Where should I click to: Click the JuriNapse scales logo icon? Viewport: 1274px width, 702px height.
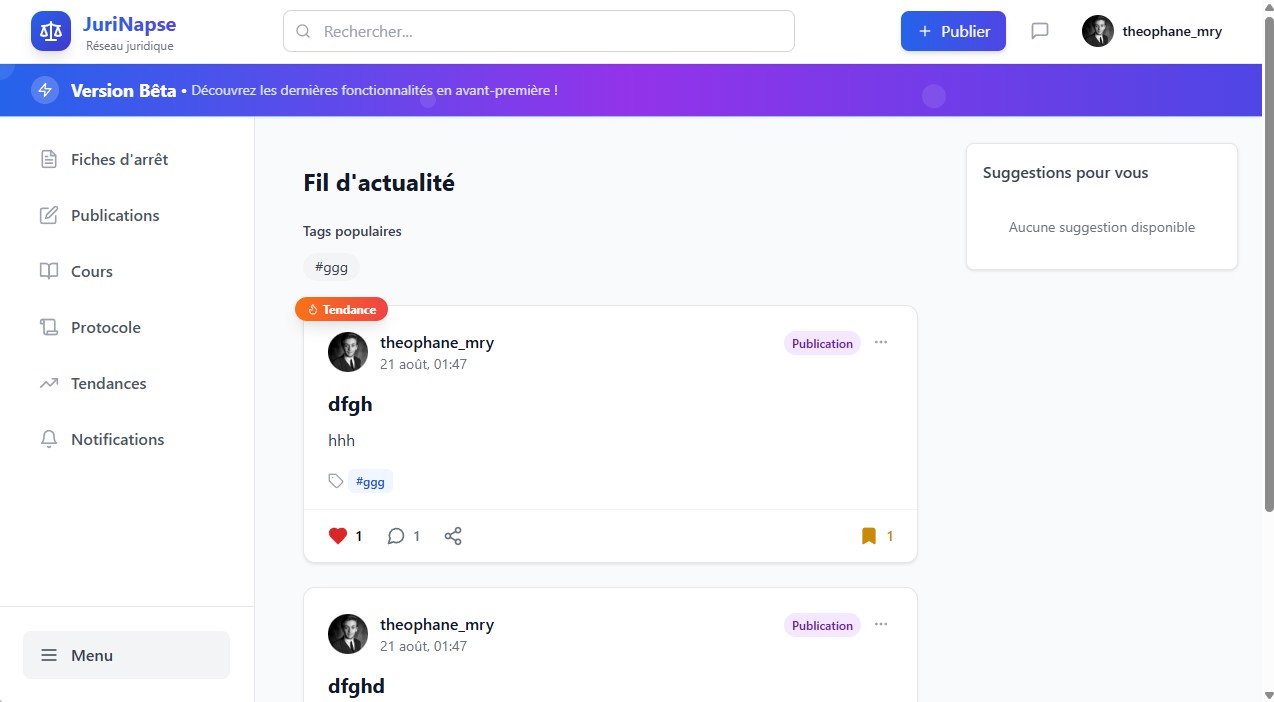pos(51,31)
